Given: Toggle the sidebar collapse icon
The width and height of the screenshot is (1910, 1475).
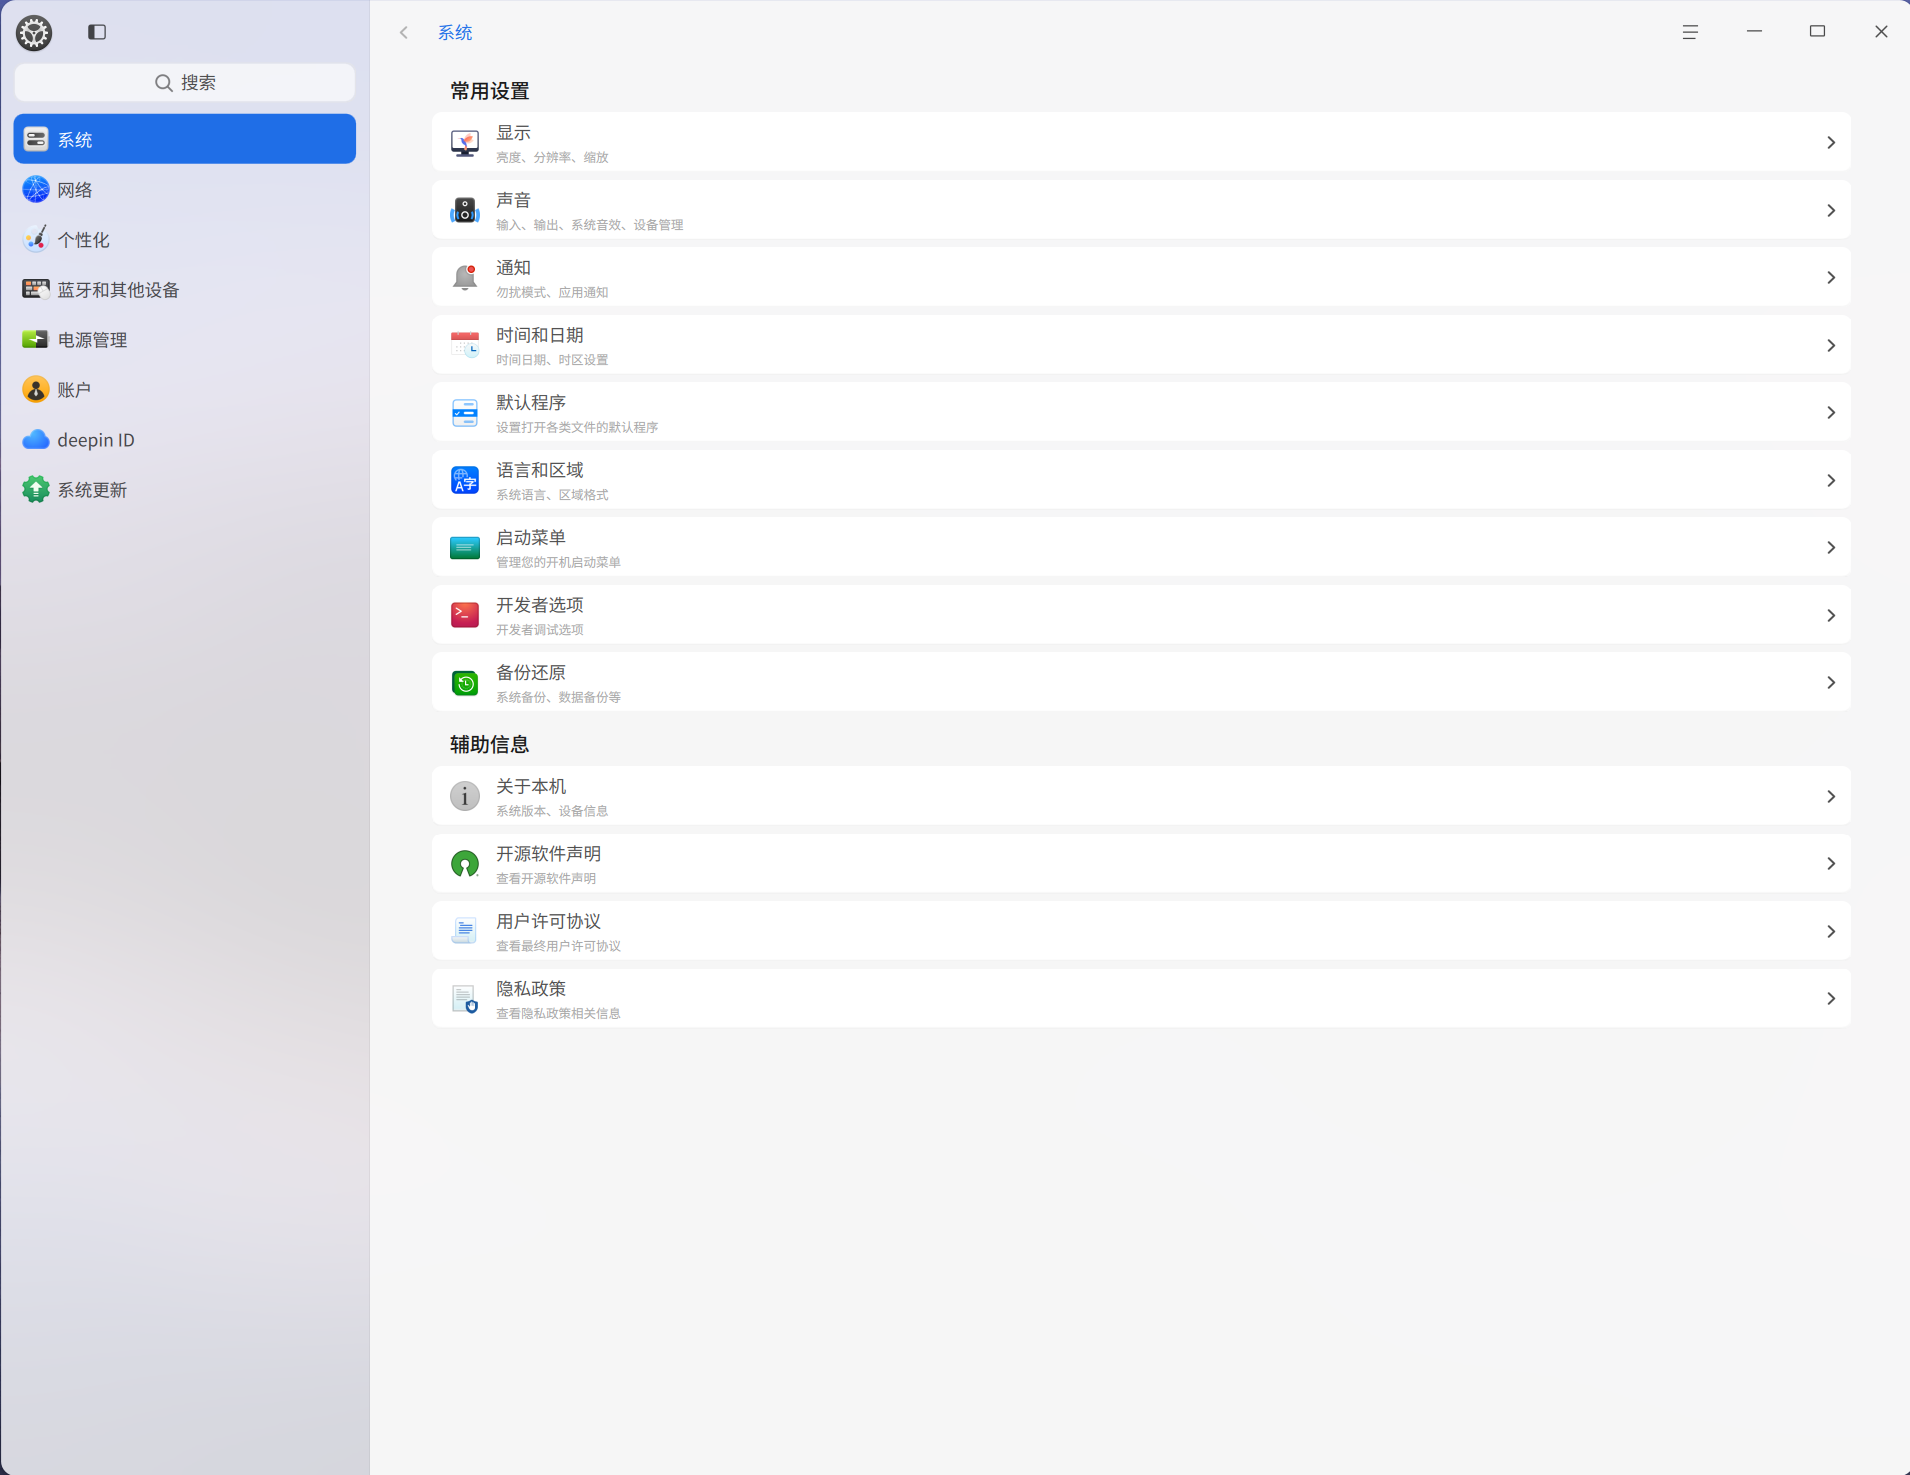Looking at the screenshot, I should 97,32.
